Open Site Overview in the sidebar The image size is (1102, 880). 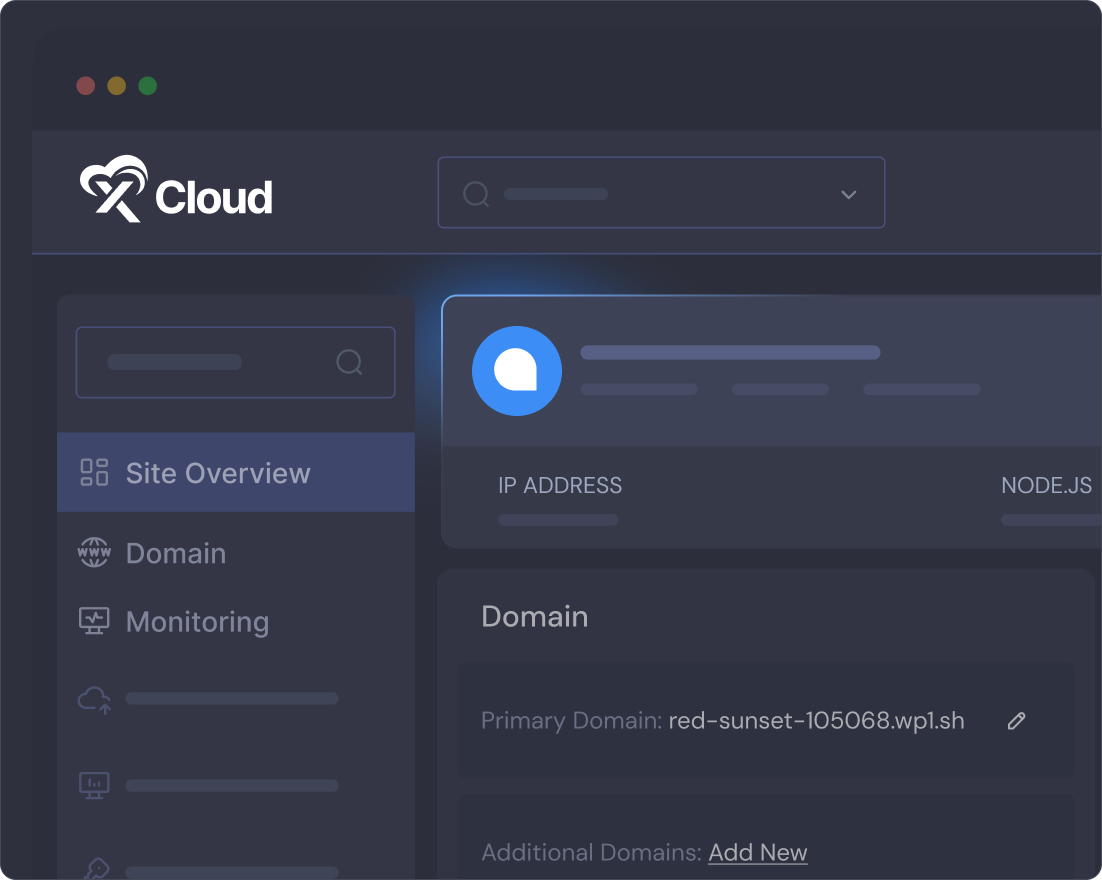pyautogui.click(x=235, y=472)
